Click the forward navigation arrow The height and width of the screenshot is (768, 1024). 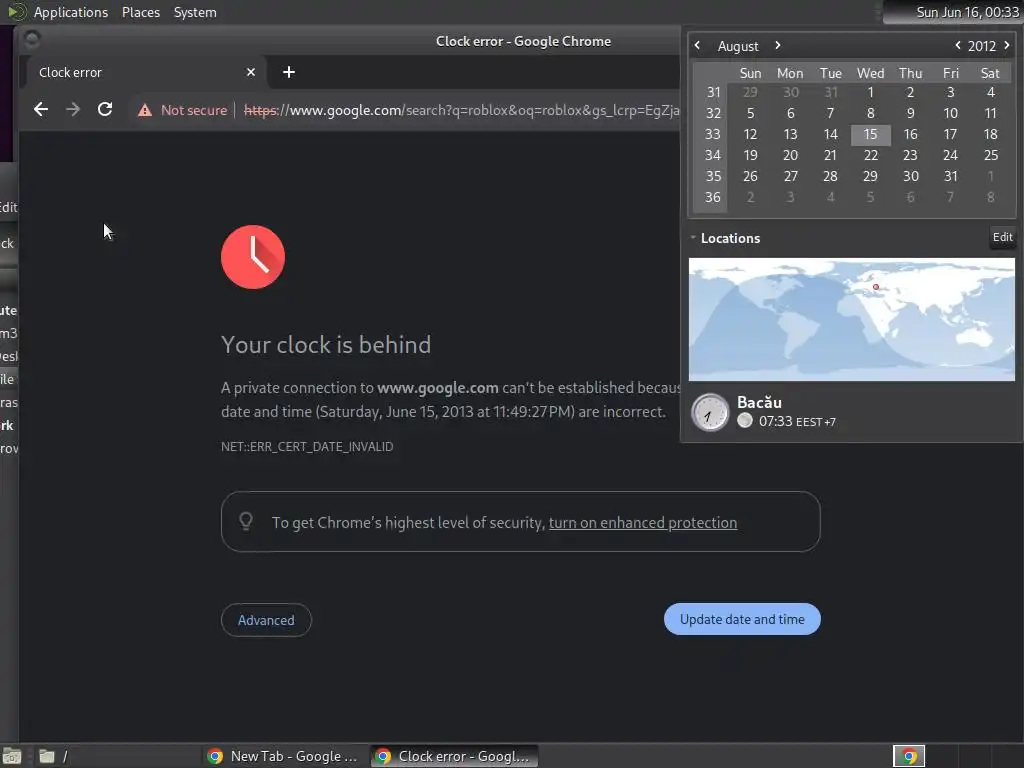(x=73, y=109)
